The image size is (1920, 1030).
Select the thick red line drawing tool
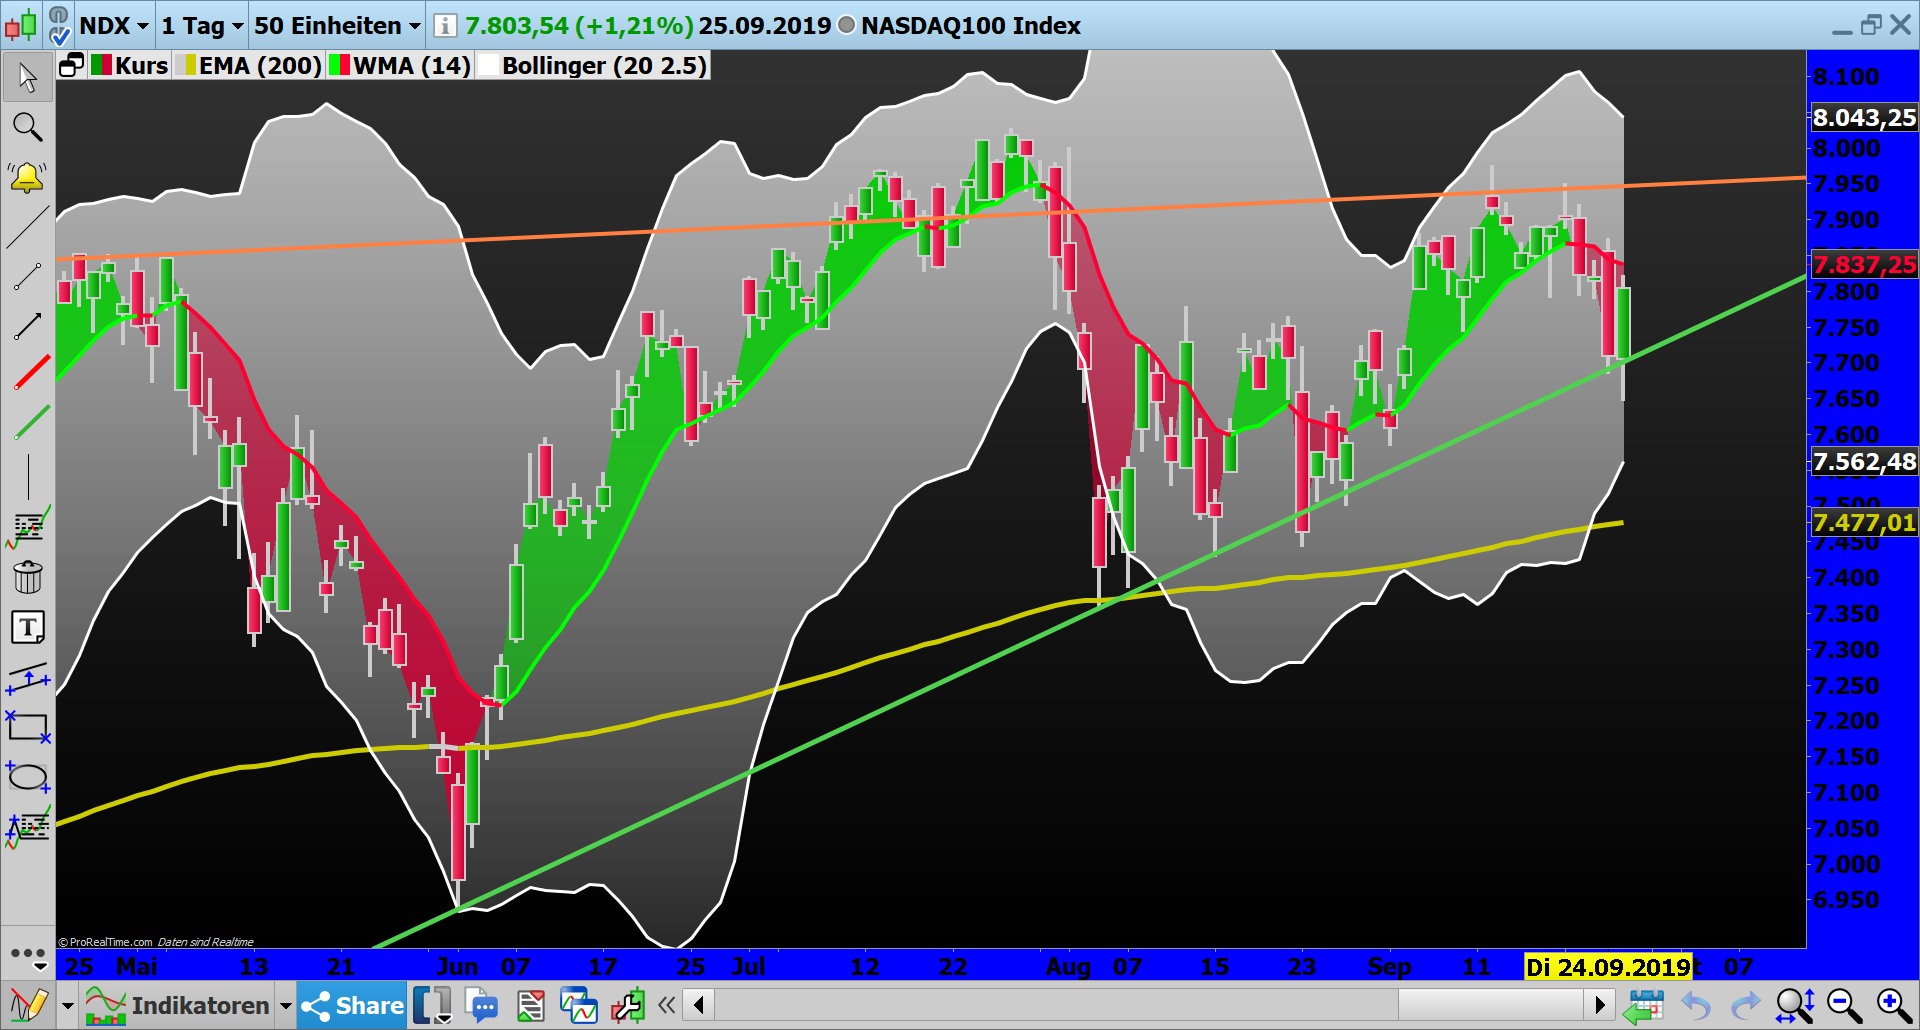coord(32,373)
